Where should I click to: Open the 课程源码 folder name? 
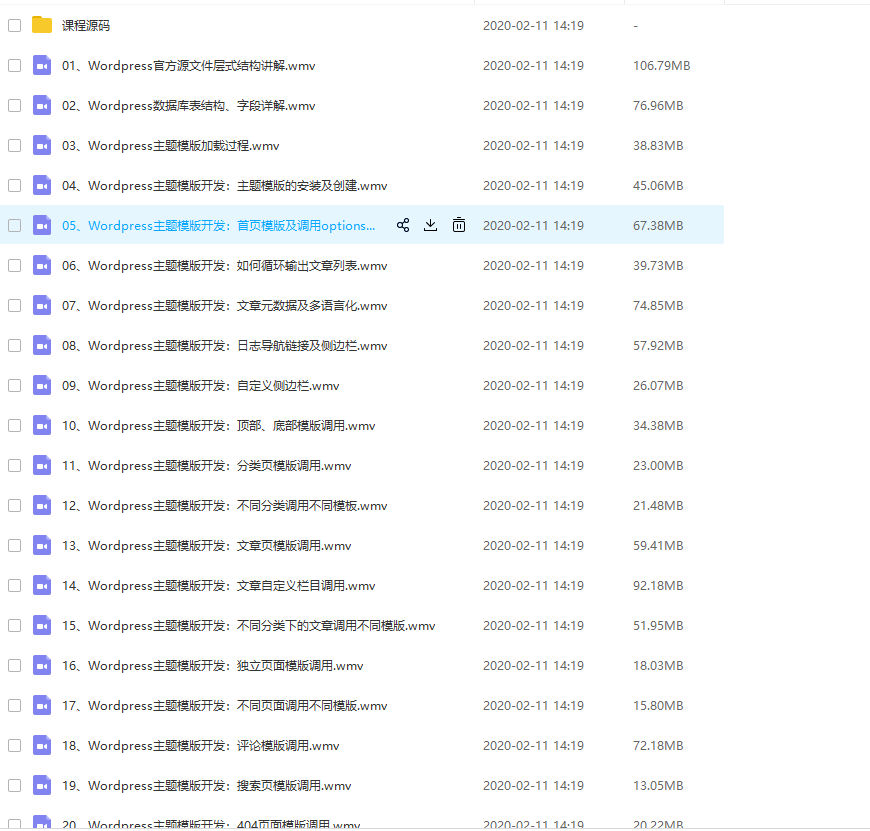coord(85,26)
